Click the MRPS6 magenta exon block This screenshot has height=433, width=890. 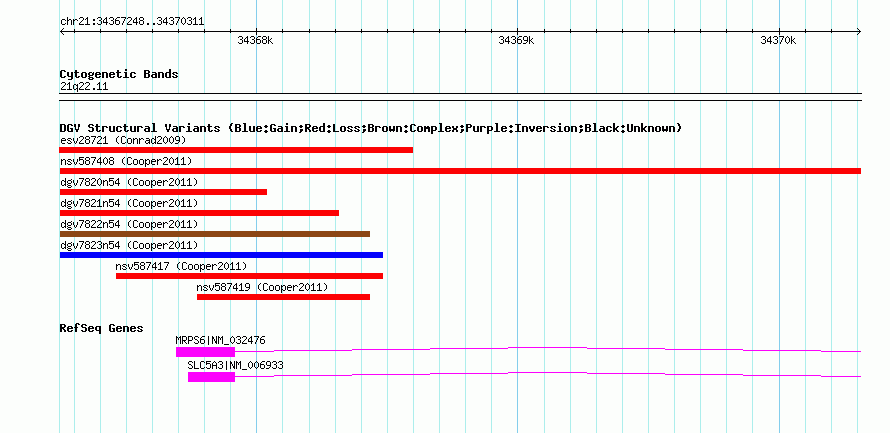point(205,352)
